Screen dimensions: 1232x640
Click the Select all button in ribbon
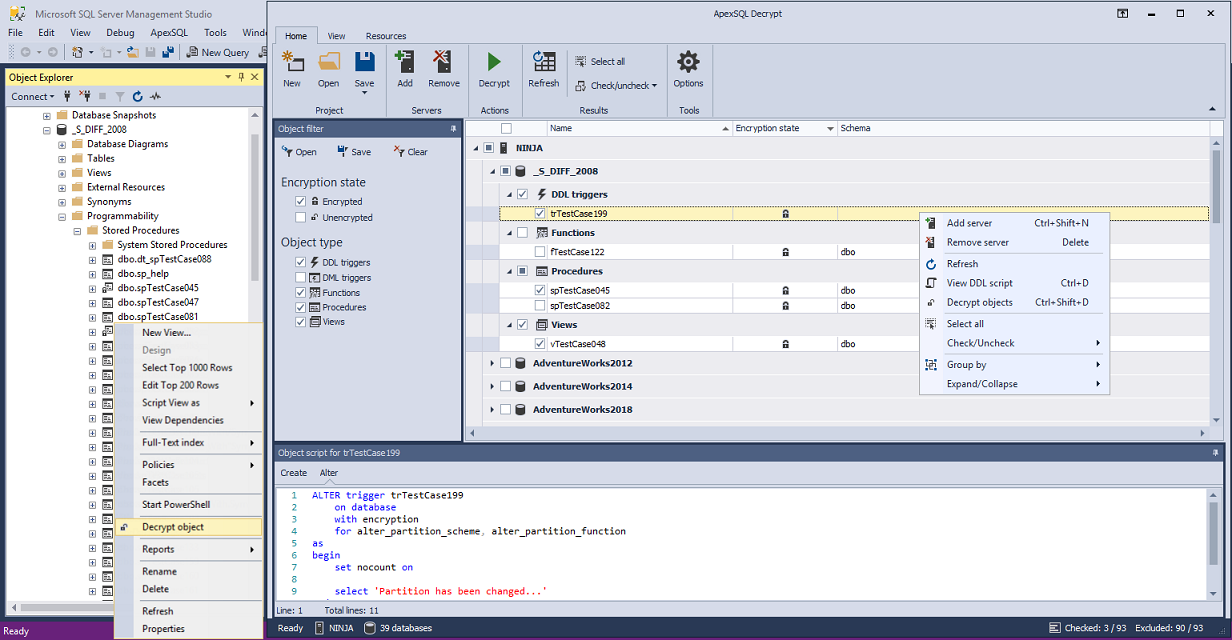click(x=600, y=62)
